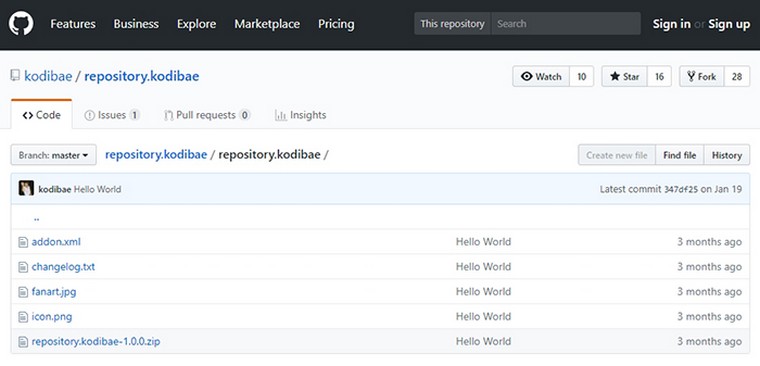This screenshot has height=366, width=760.
Task: Open the fanart.jpg file
Action: [x=54, y=292]
